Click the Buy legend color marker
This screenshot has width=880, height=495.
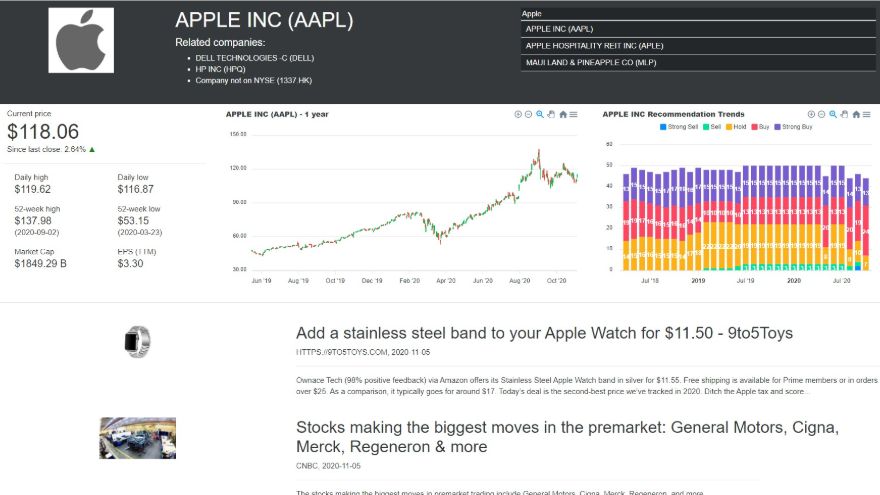pos(754,127)
